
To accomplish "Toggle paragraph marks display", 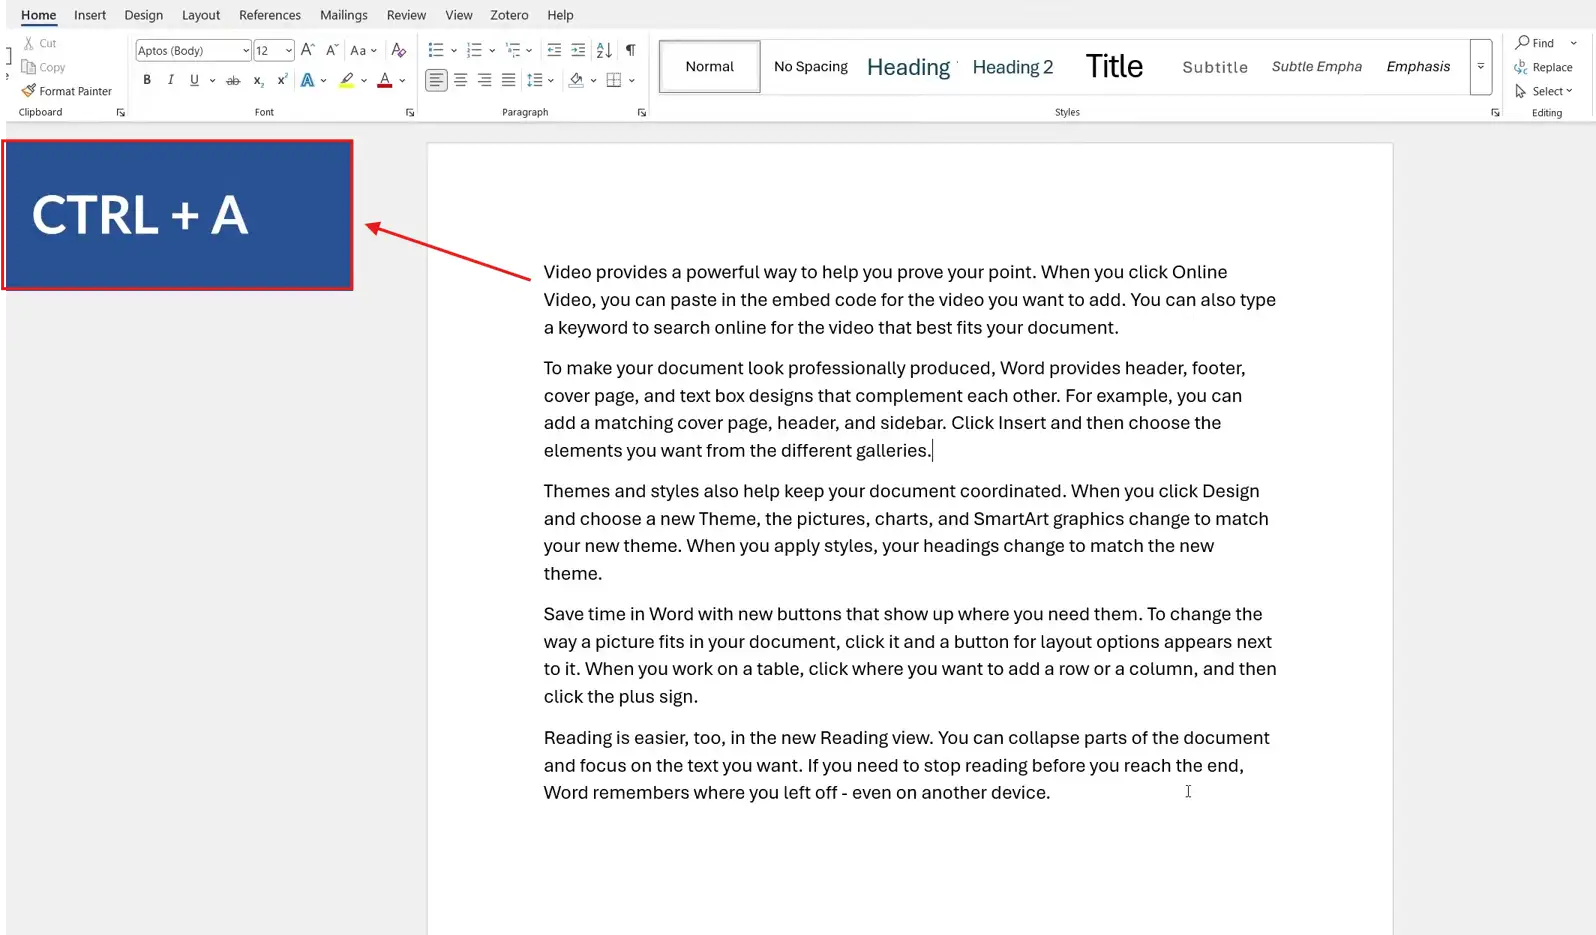I will pyautogui.click(x=631, y=50).
